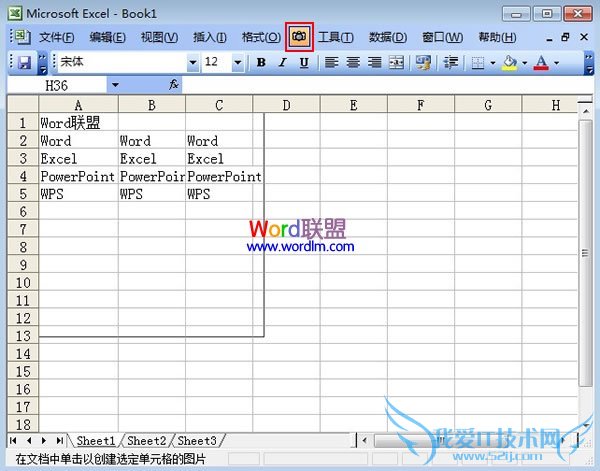The width and height of the screenshot is (600, 471).
Task: Select cell C4 containing PowerPoint
Action: tap(219, 176)
